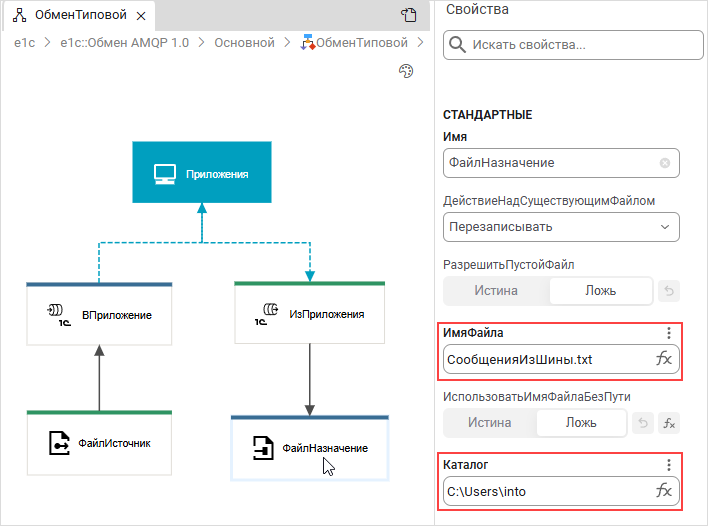This screenshot has height=526, width=708.
Task: Select the ОбменТиповой tab
Action: (79, 15)
